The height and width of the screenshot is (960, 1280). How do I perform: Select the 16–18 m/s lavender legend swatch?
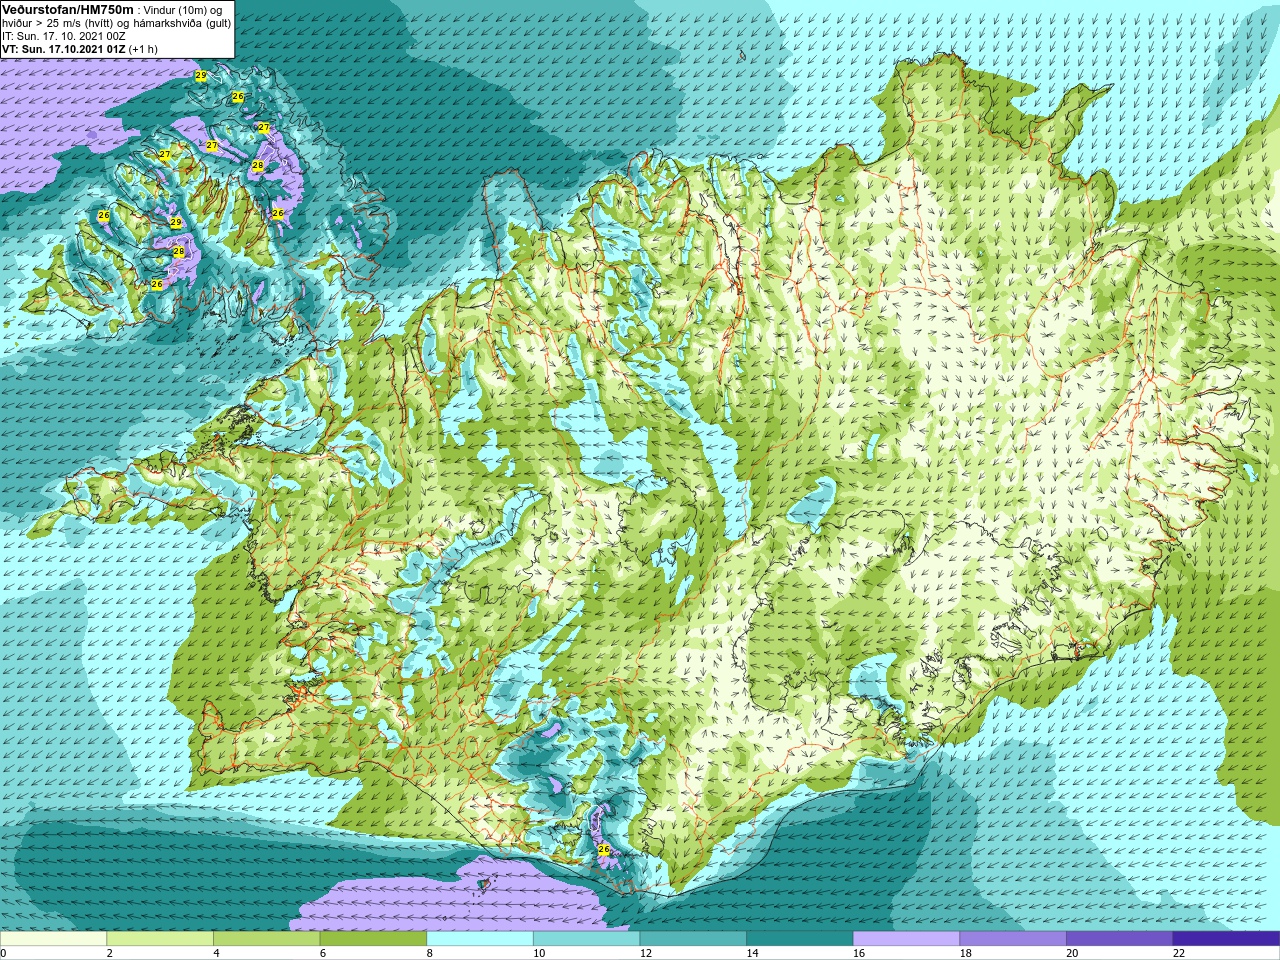tap(907, 939)
